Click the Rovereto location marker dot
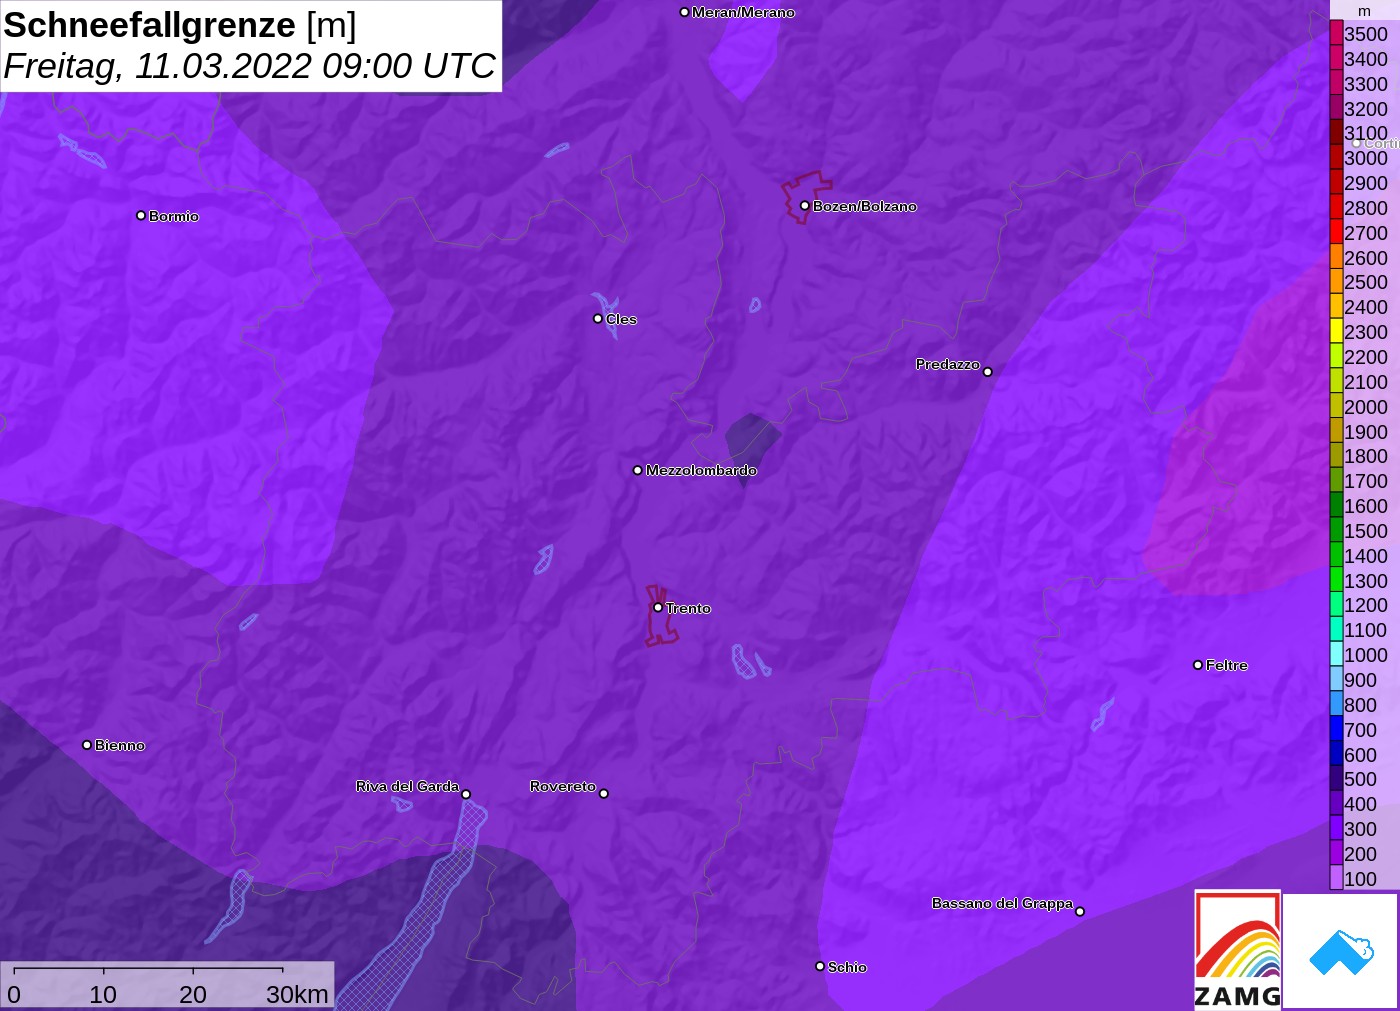Image resolution: width=1400 pixels, height=1011 pixels. (604, 794)
